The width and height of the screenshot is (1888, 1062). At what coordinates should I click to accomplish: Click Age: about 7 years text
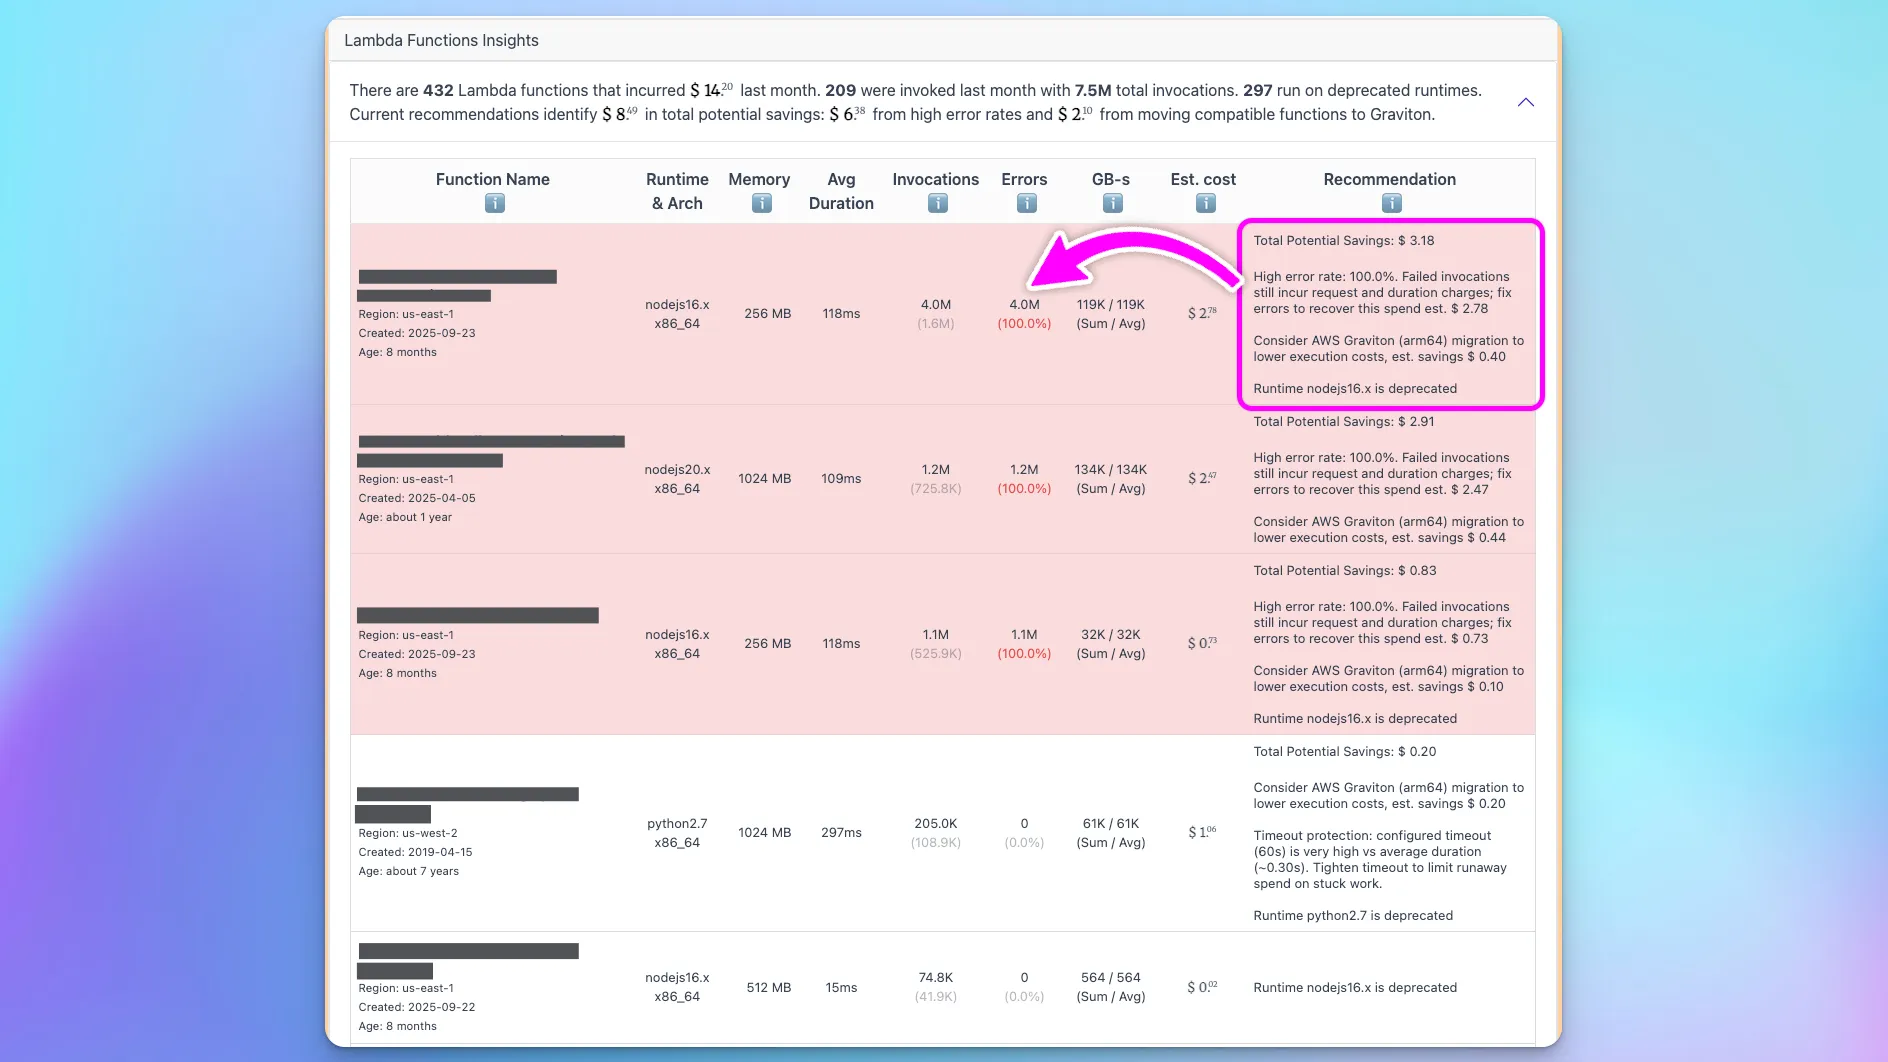[x=408, y=871]
